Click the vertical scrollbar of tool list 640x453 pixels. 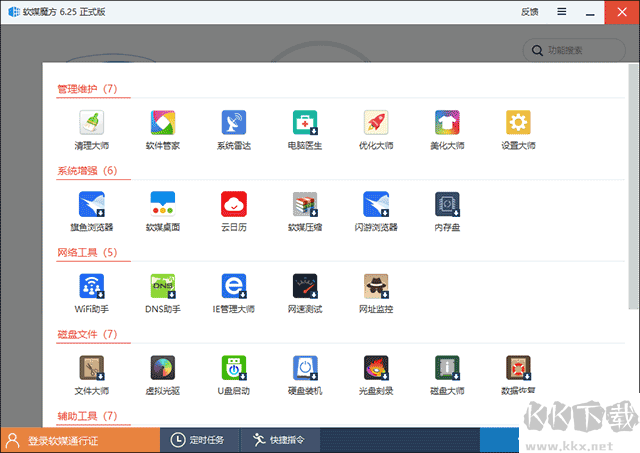click(x=633, y=187)
